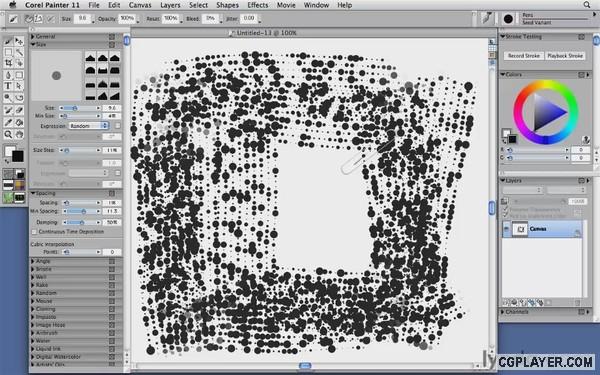The width and height of the screenshot is (600, 375).
Task: Click the box on the Spacing panel header
Action: [112, 194]
